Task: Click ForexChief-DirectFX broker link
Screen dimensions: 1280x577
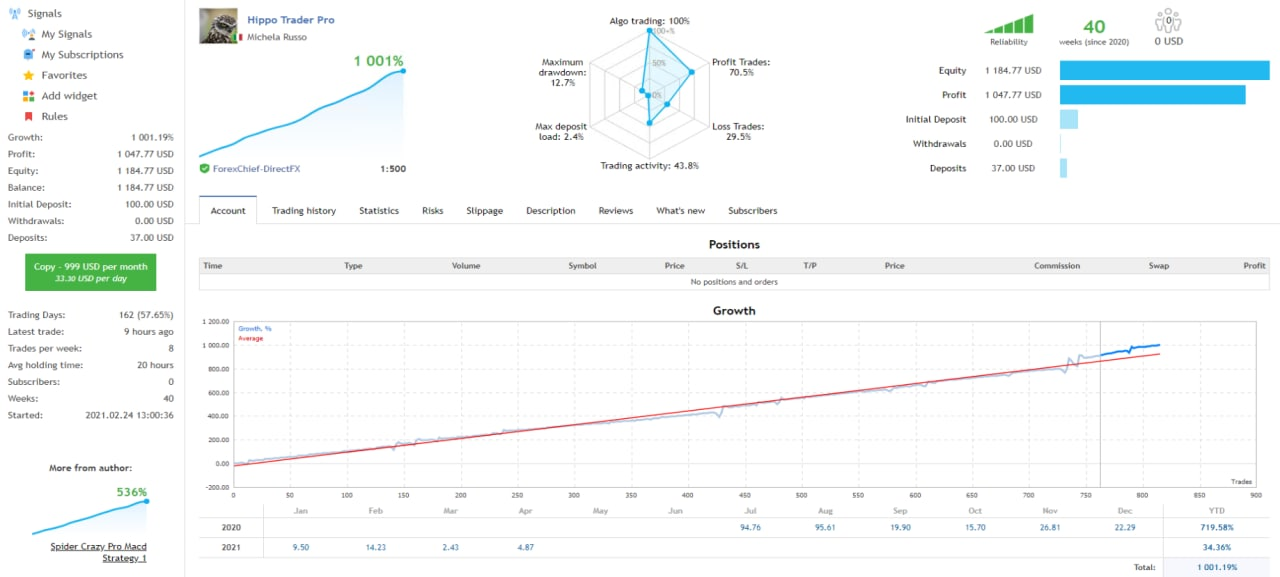Action: point(256,169)
